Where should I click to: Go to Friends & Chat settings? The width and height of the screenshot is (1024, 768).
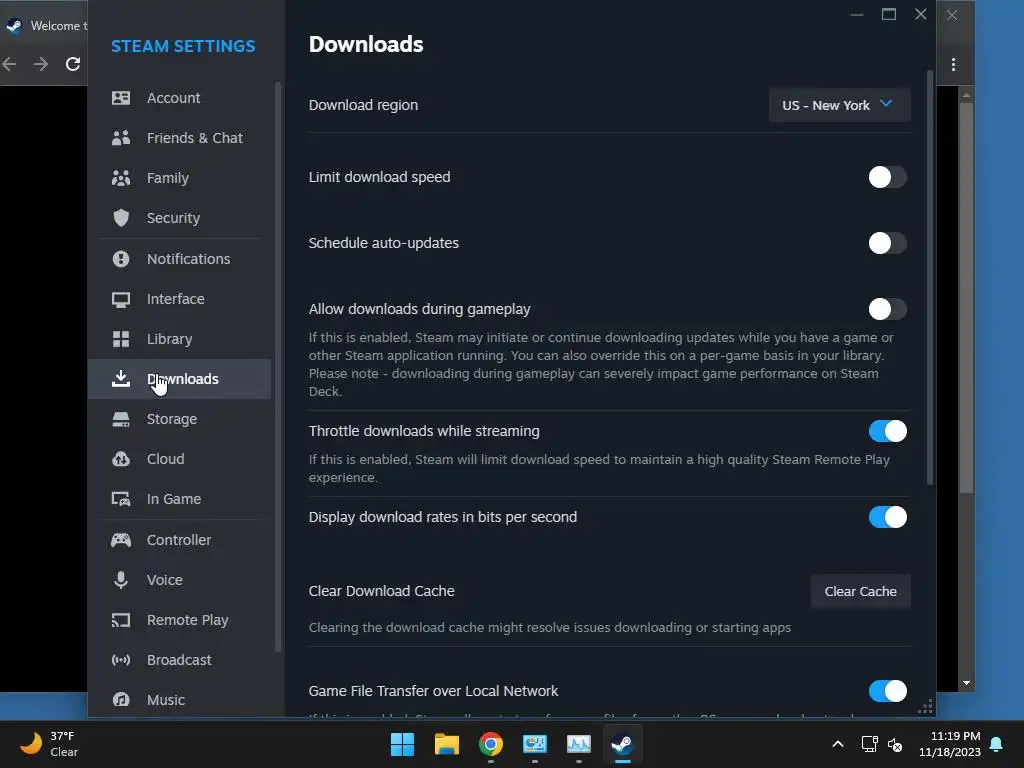[x=195, y=138]
